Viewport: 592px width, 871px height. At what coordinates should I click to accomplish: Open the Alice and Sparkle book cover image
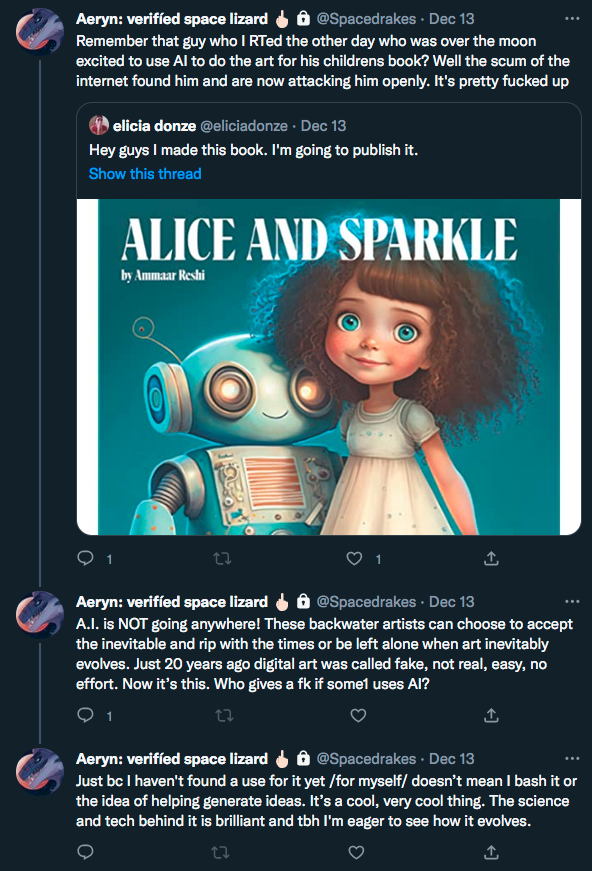[329, 367]
